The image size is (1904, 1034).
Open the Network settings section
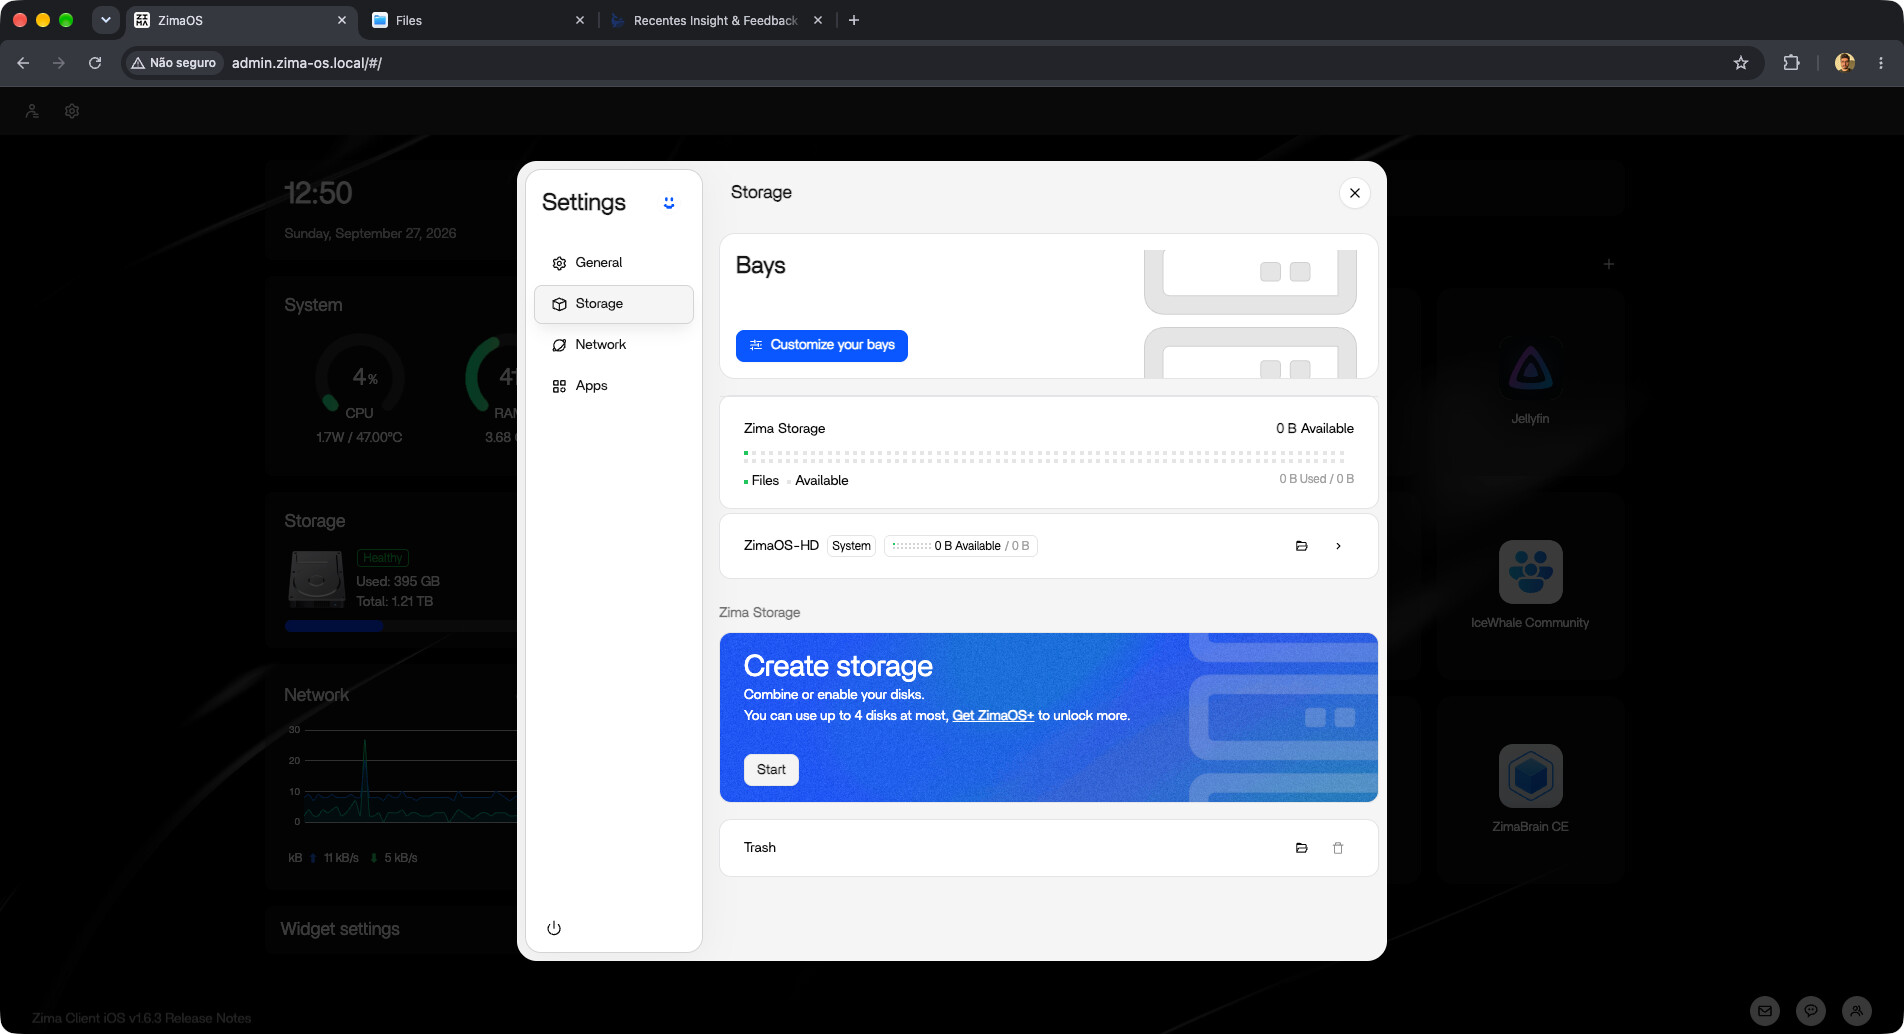click(613, 345)
